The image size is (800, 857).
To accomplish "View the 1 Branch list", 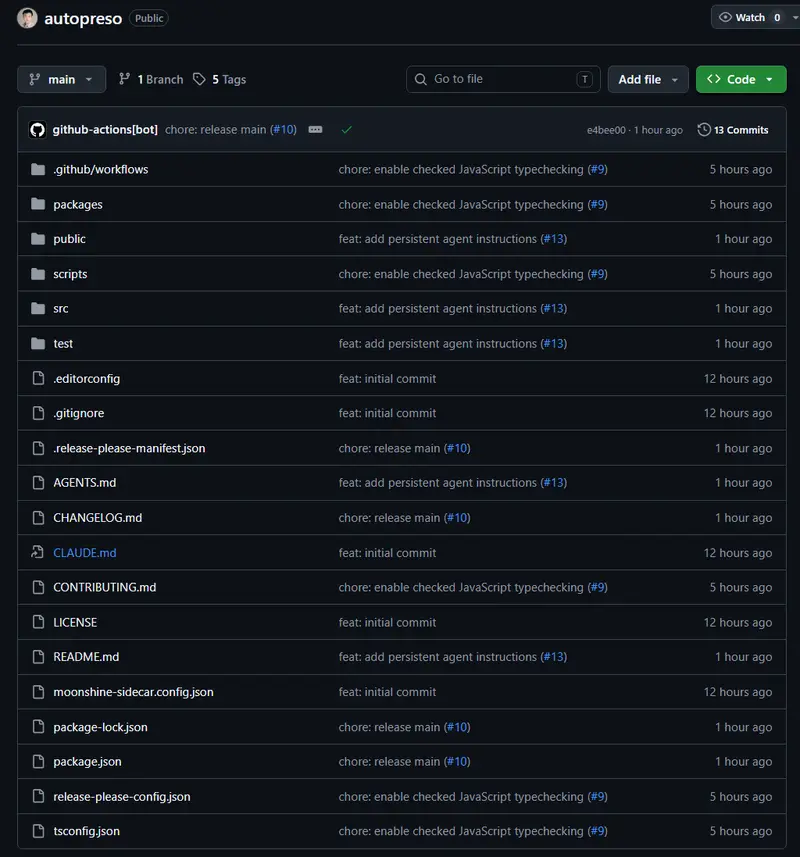I will [151, 79].
